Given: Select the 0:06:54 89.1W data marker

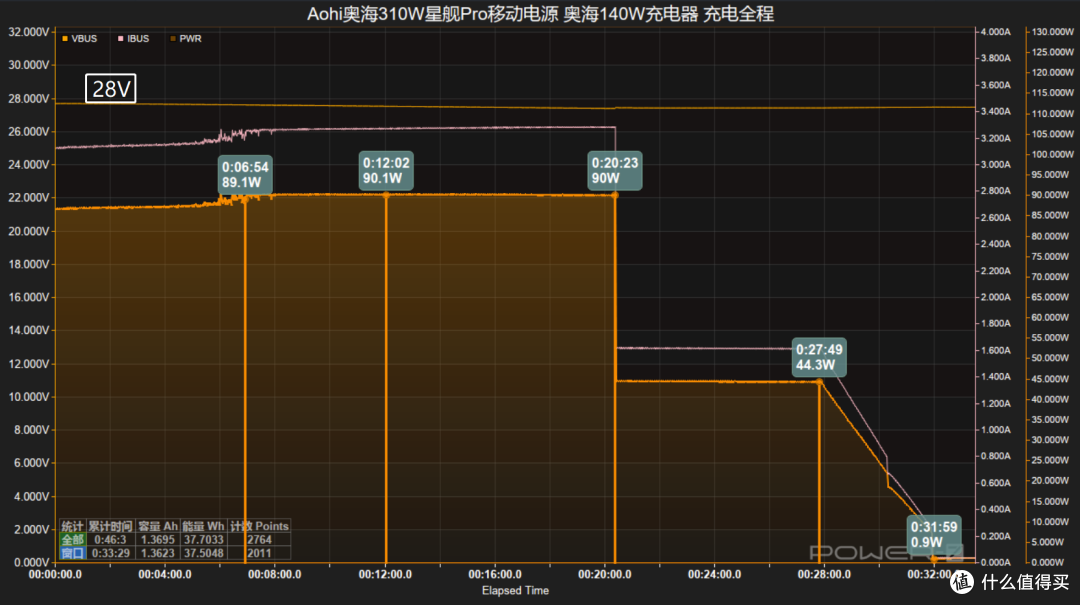Looking at the screenshot, I should click(x=245, y=174).
